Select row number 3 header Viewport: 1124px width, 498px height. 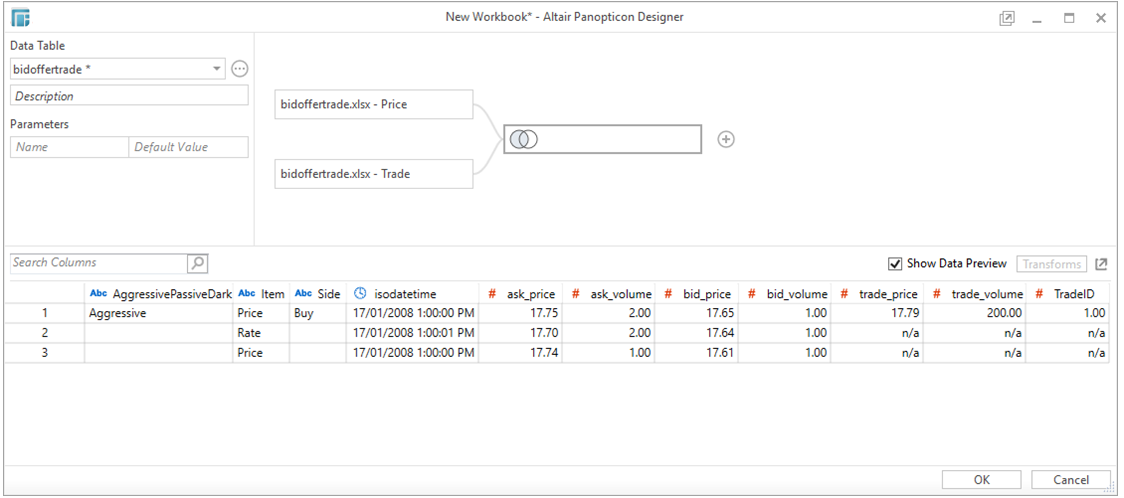tap(44, 353)
